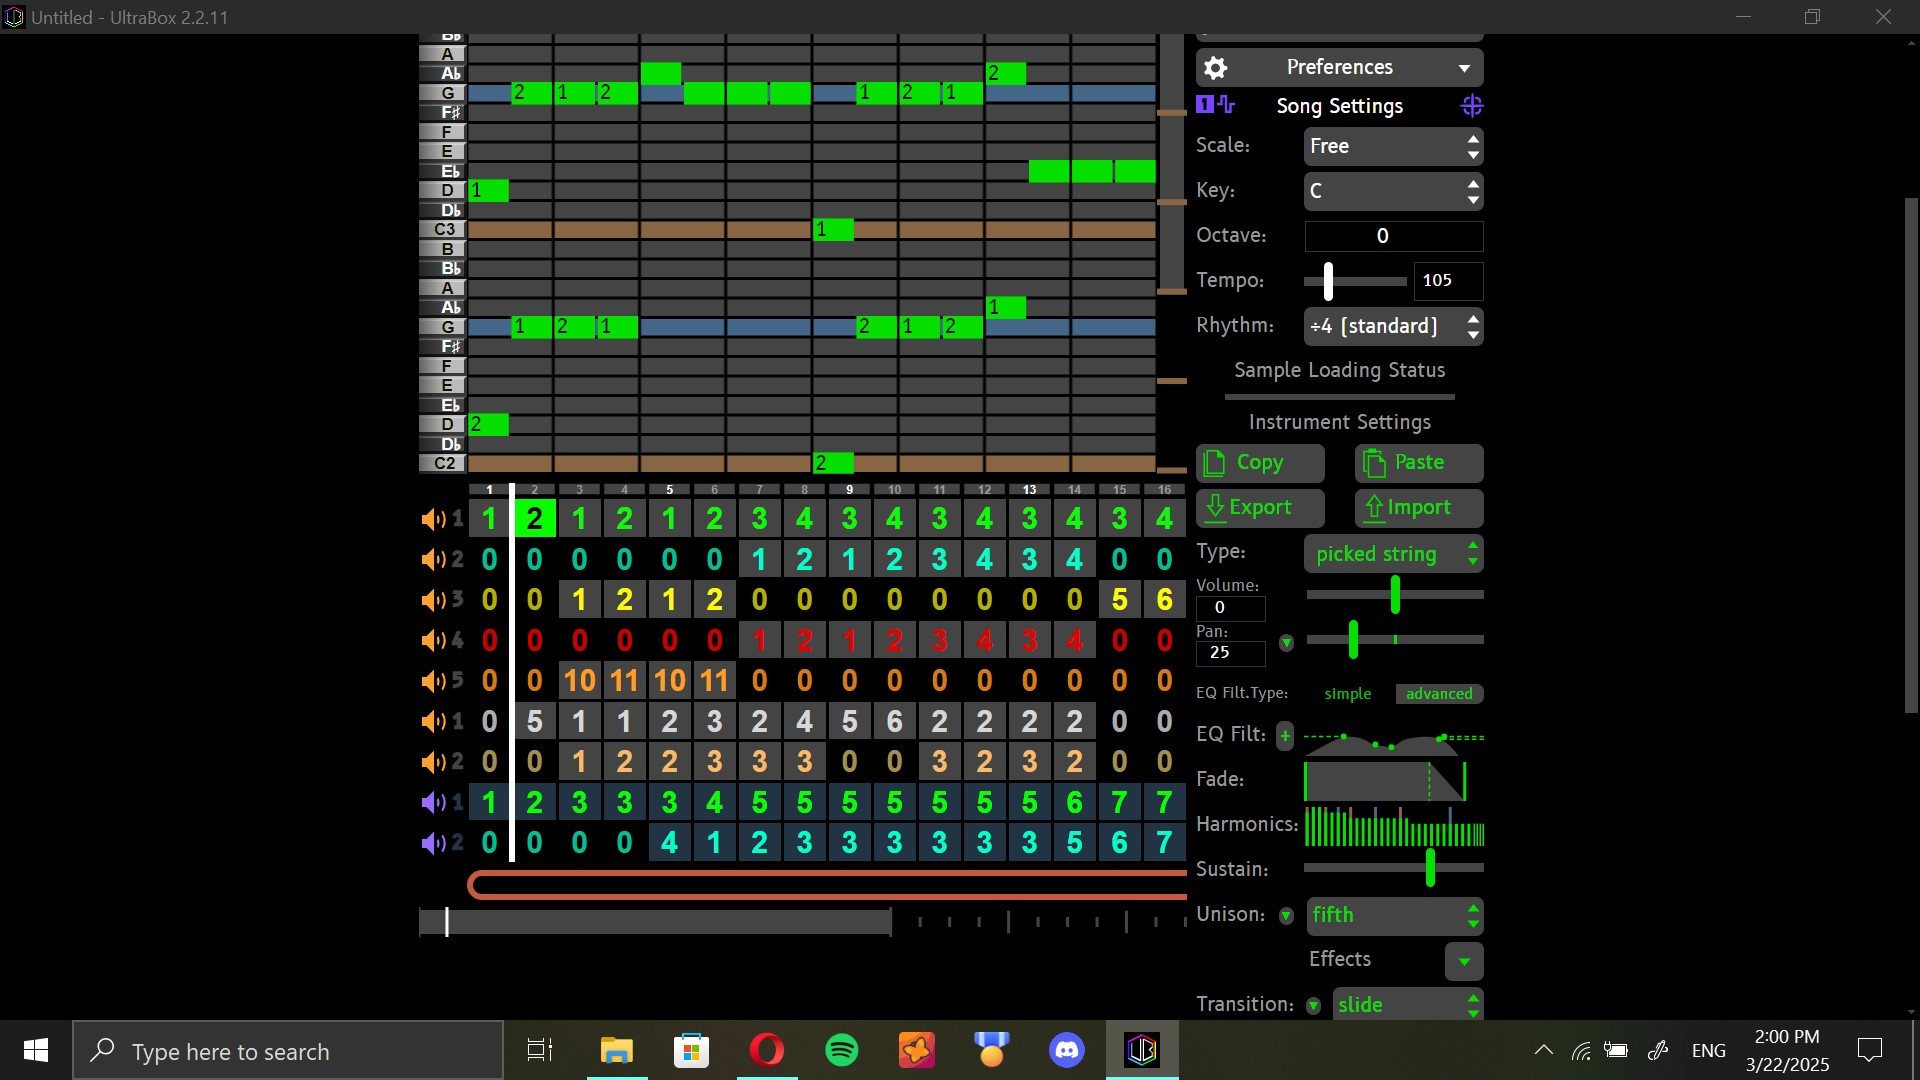The image size is (1920, 1080).
Task: Open Opera browser from taskbar
Action: coord(767,1051)
